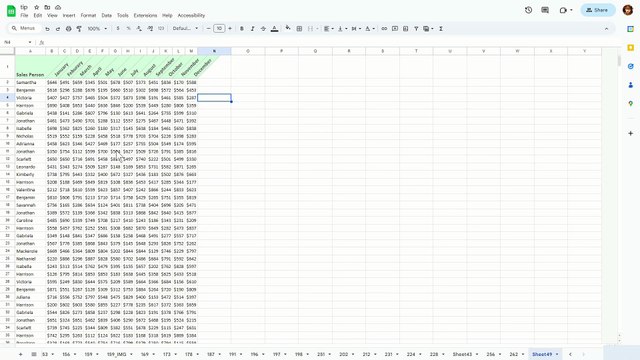Viewport: 640px width, 360px height.
Task: Increase decimal places
Action: coord(150,29)
